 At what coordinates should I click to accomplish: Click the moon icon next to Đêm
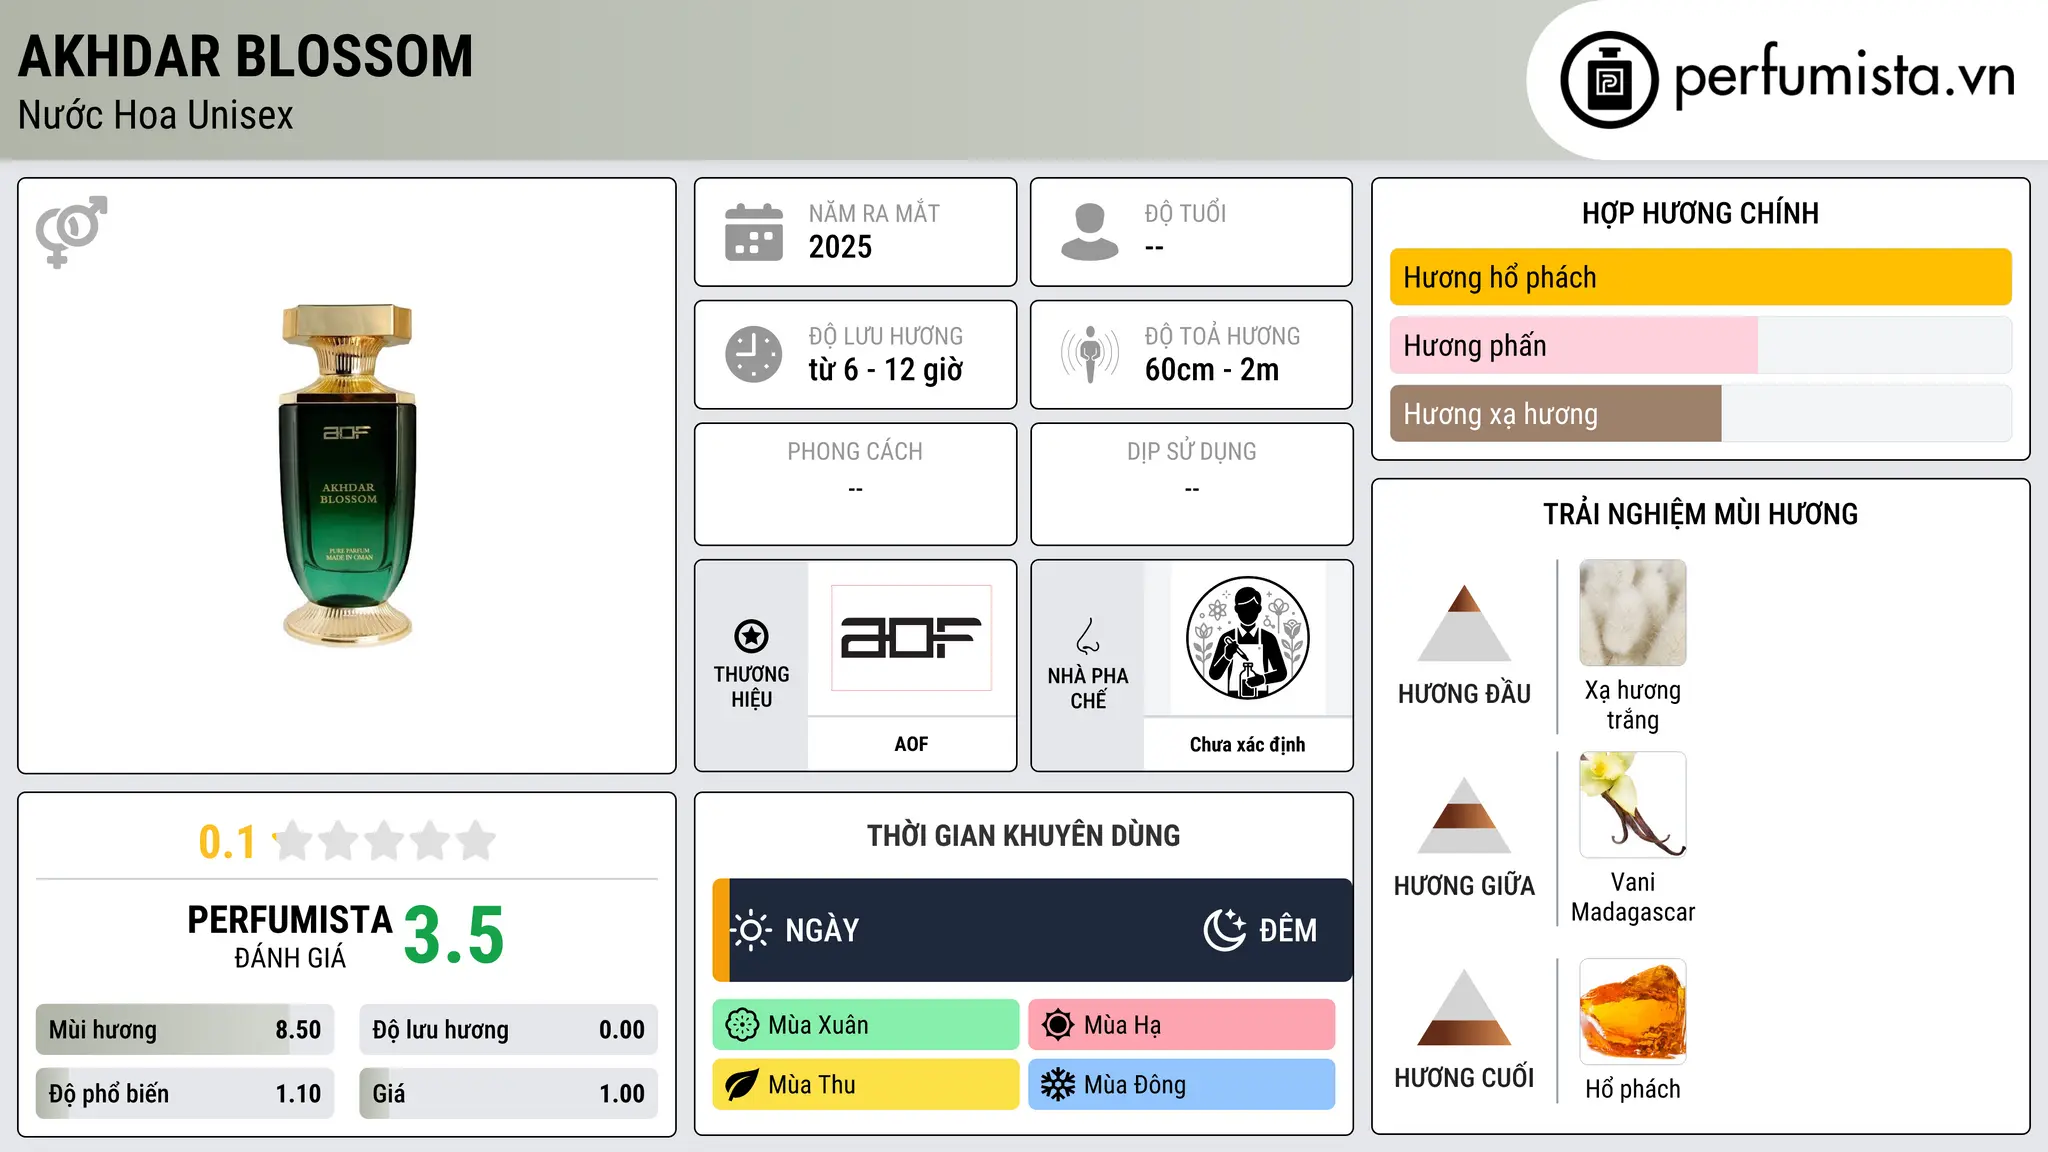1224,930
